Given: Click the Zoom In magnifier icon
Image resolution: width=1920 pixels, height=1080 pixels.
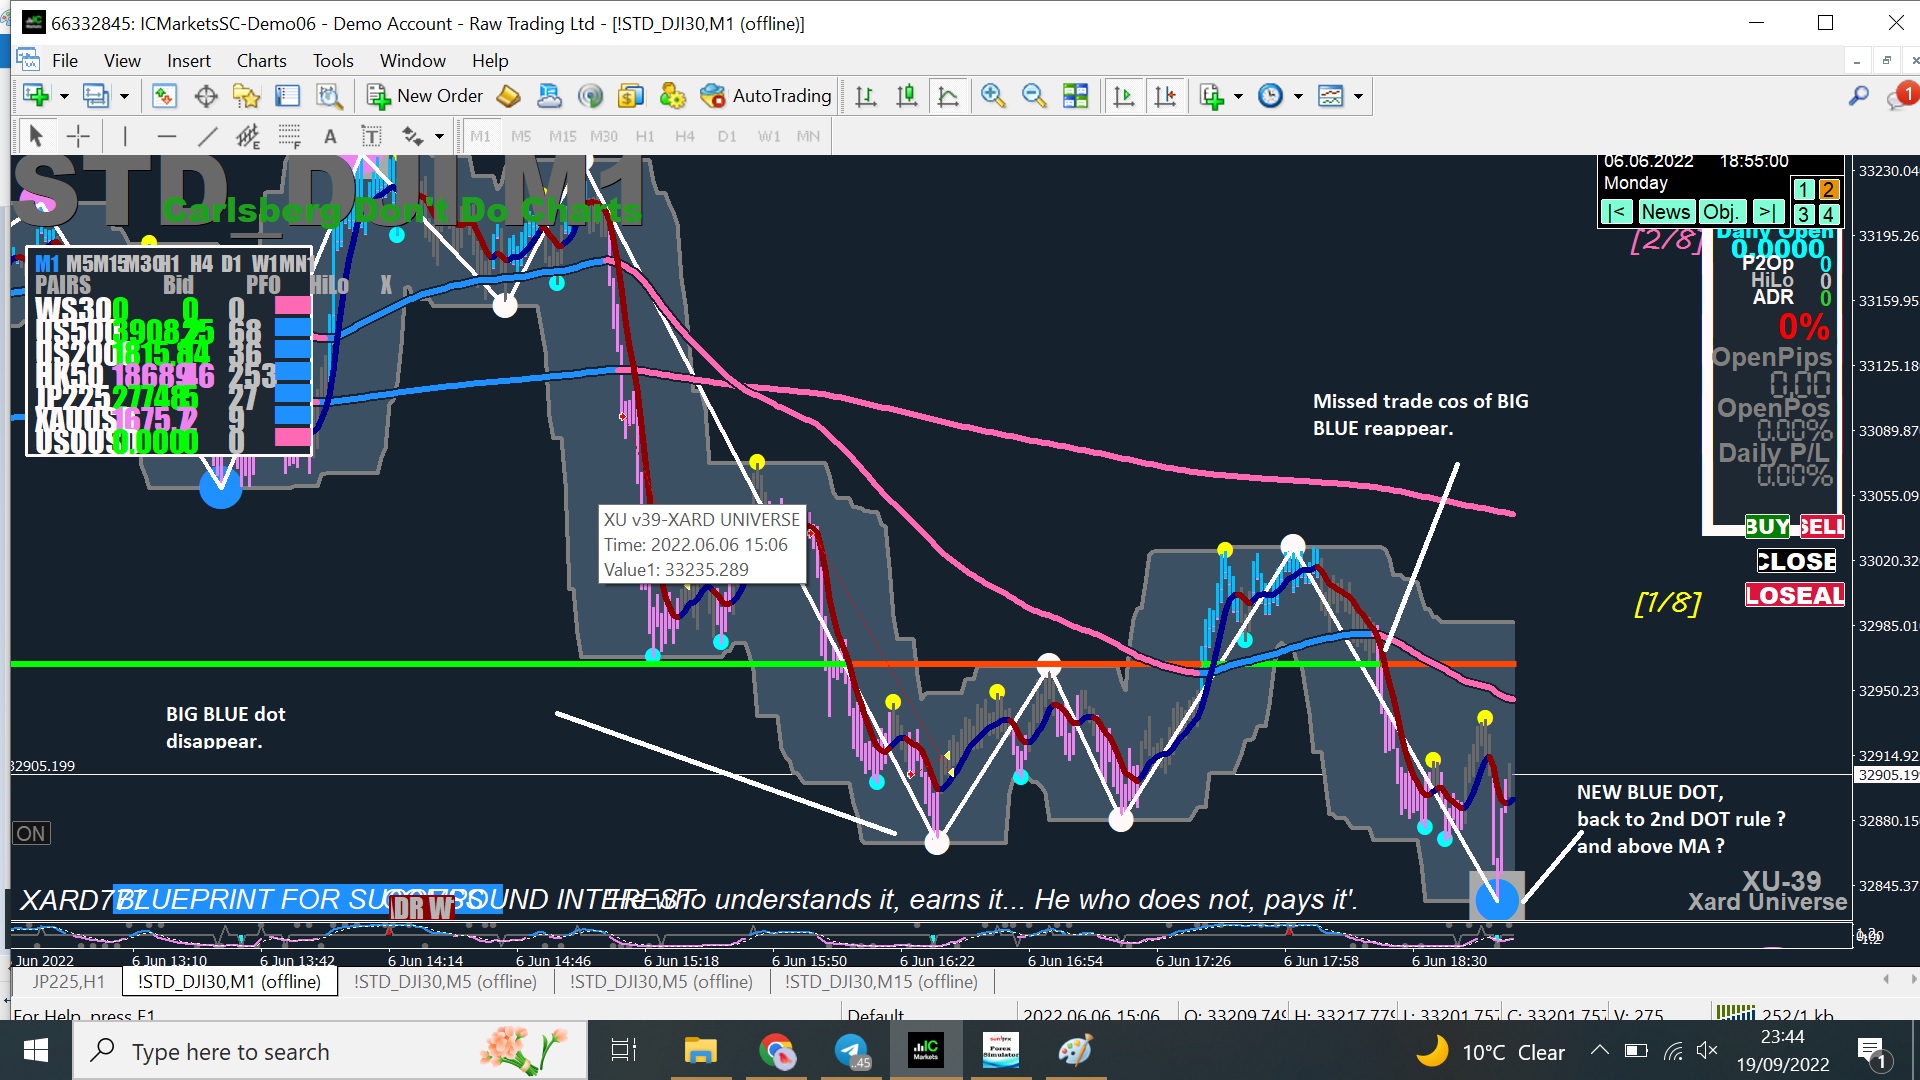Looking at the screenshot, I should (992, 96).
